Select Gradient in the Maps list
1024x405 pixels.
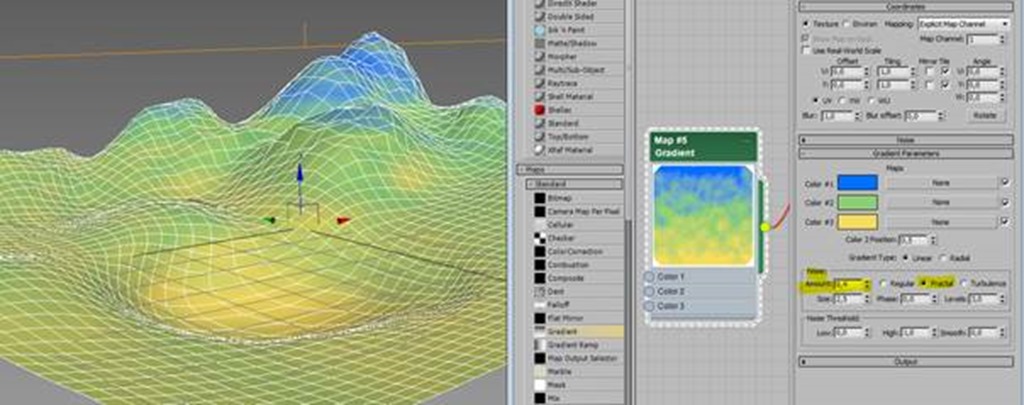click(x=566, y=330)
